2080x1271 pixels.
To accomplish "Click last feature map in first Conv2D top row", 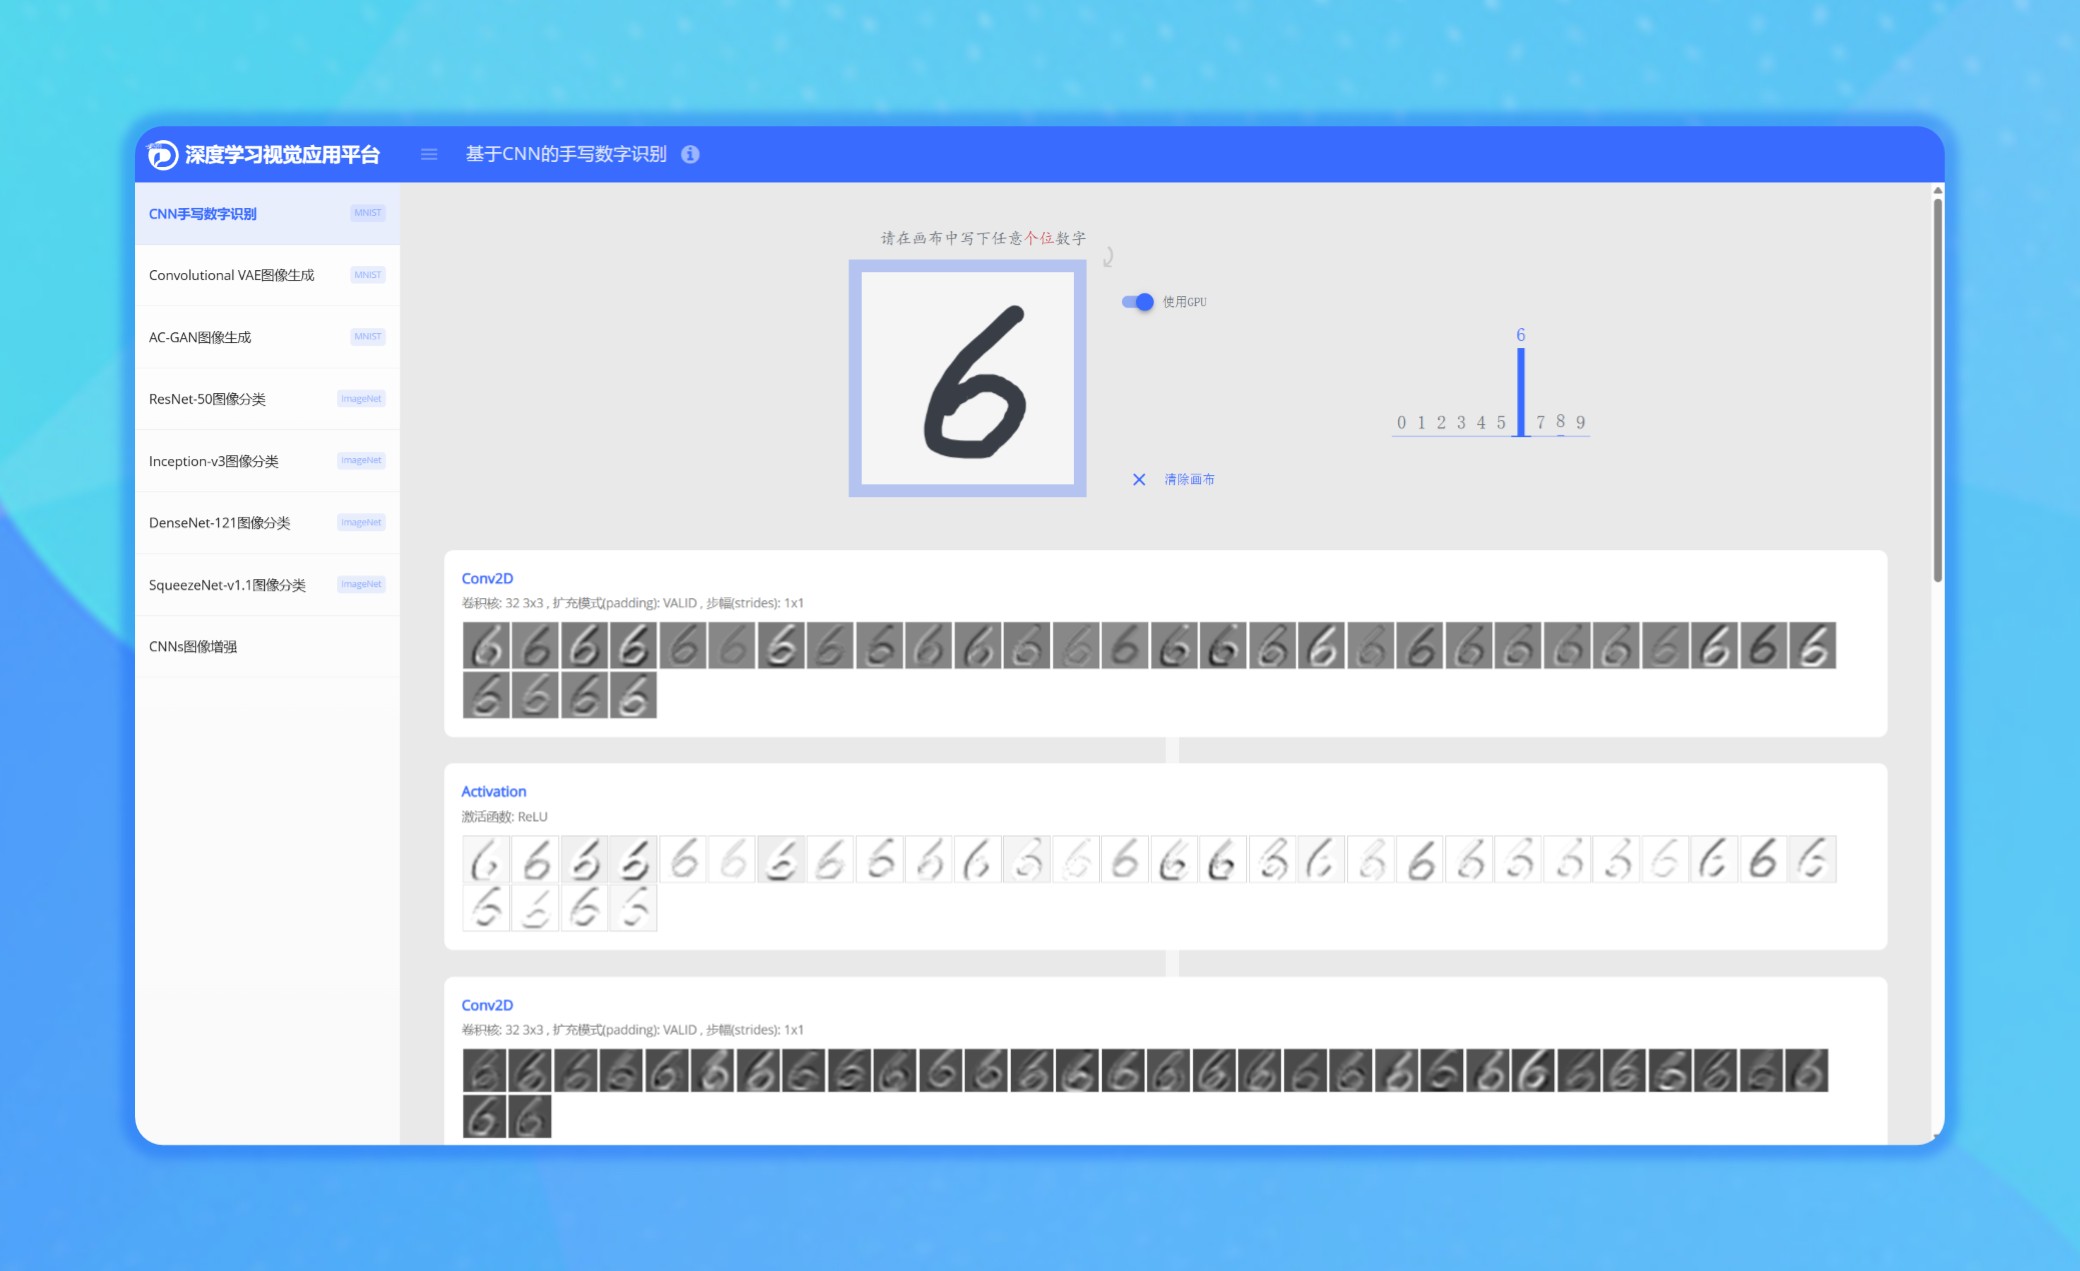I will (x=1813, y=646).
